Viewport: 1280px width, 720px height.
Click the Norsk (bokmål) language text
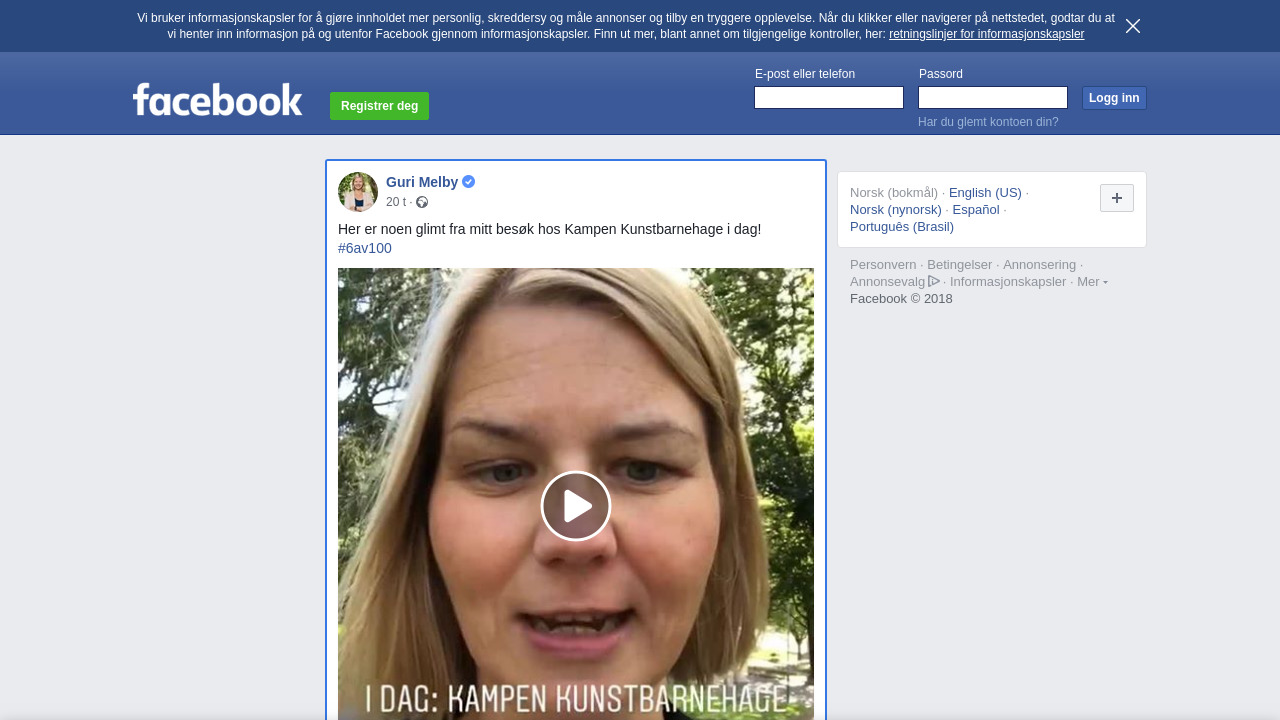(x=894, y=193)
